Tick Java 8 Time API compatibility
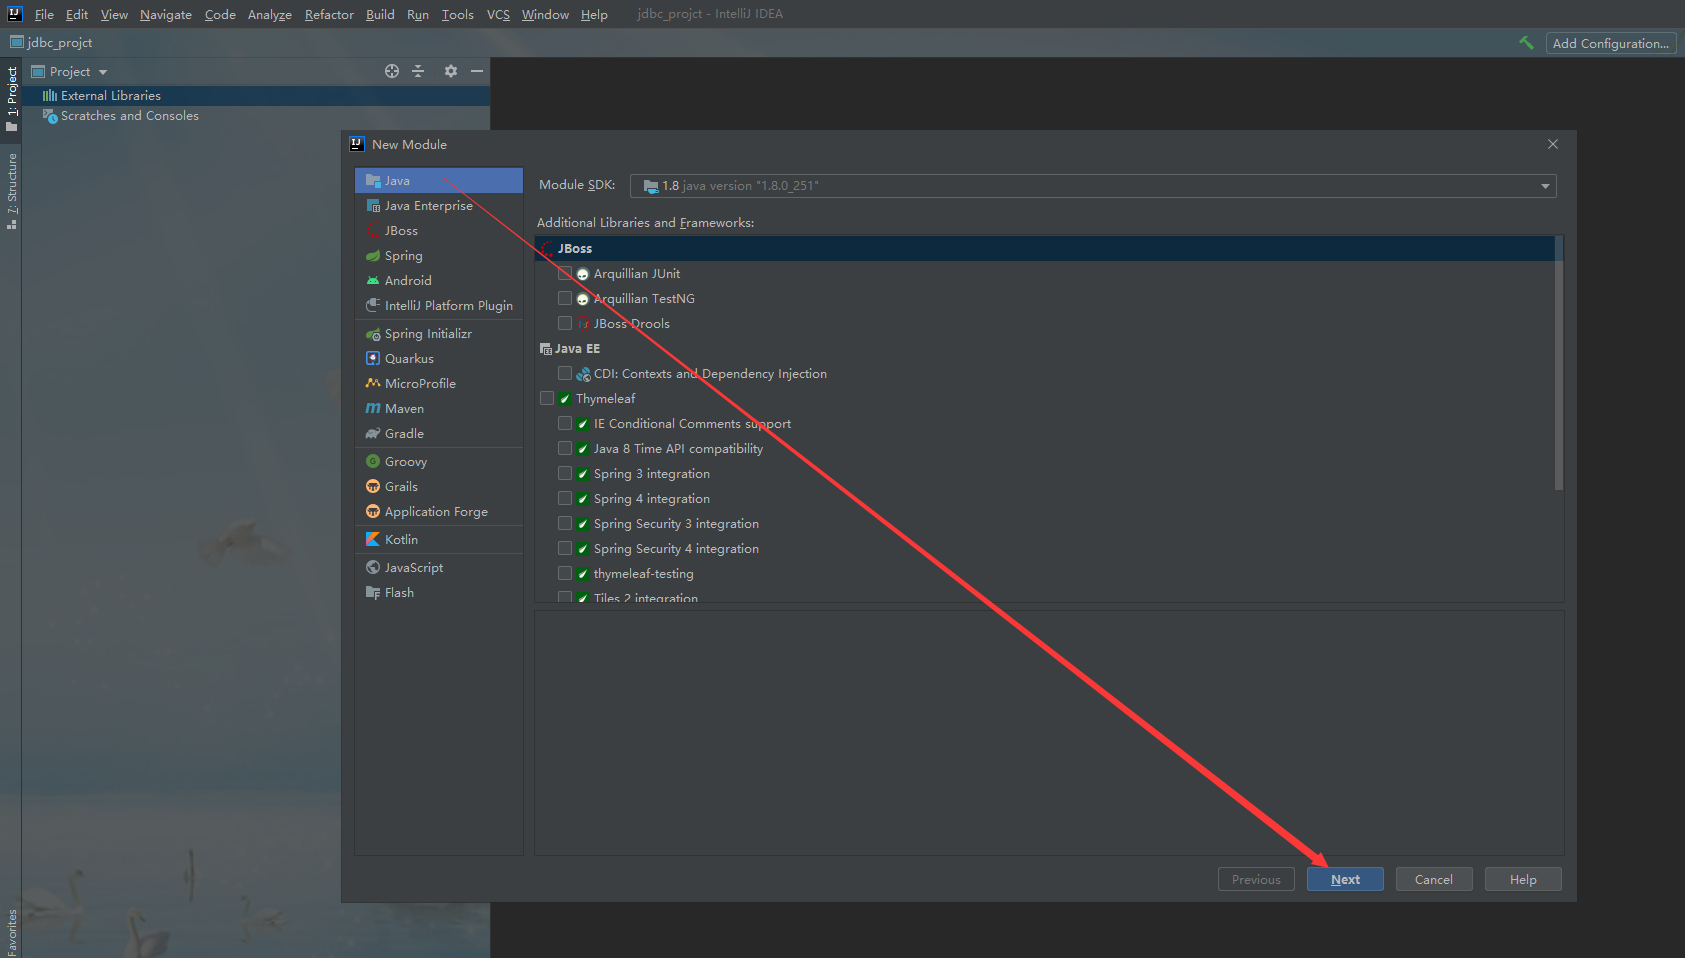 (x=565, y=448)
